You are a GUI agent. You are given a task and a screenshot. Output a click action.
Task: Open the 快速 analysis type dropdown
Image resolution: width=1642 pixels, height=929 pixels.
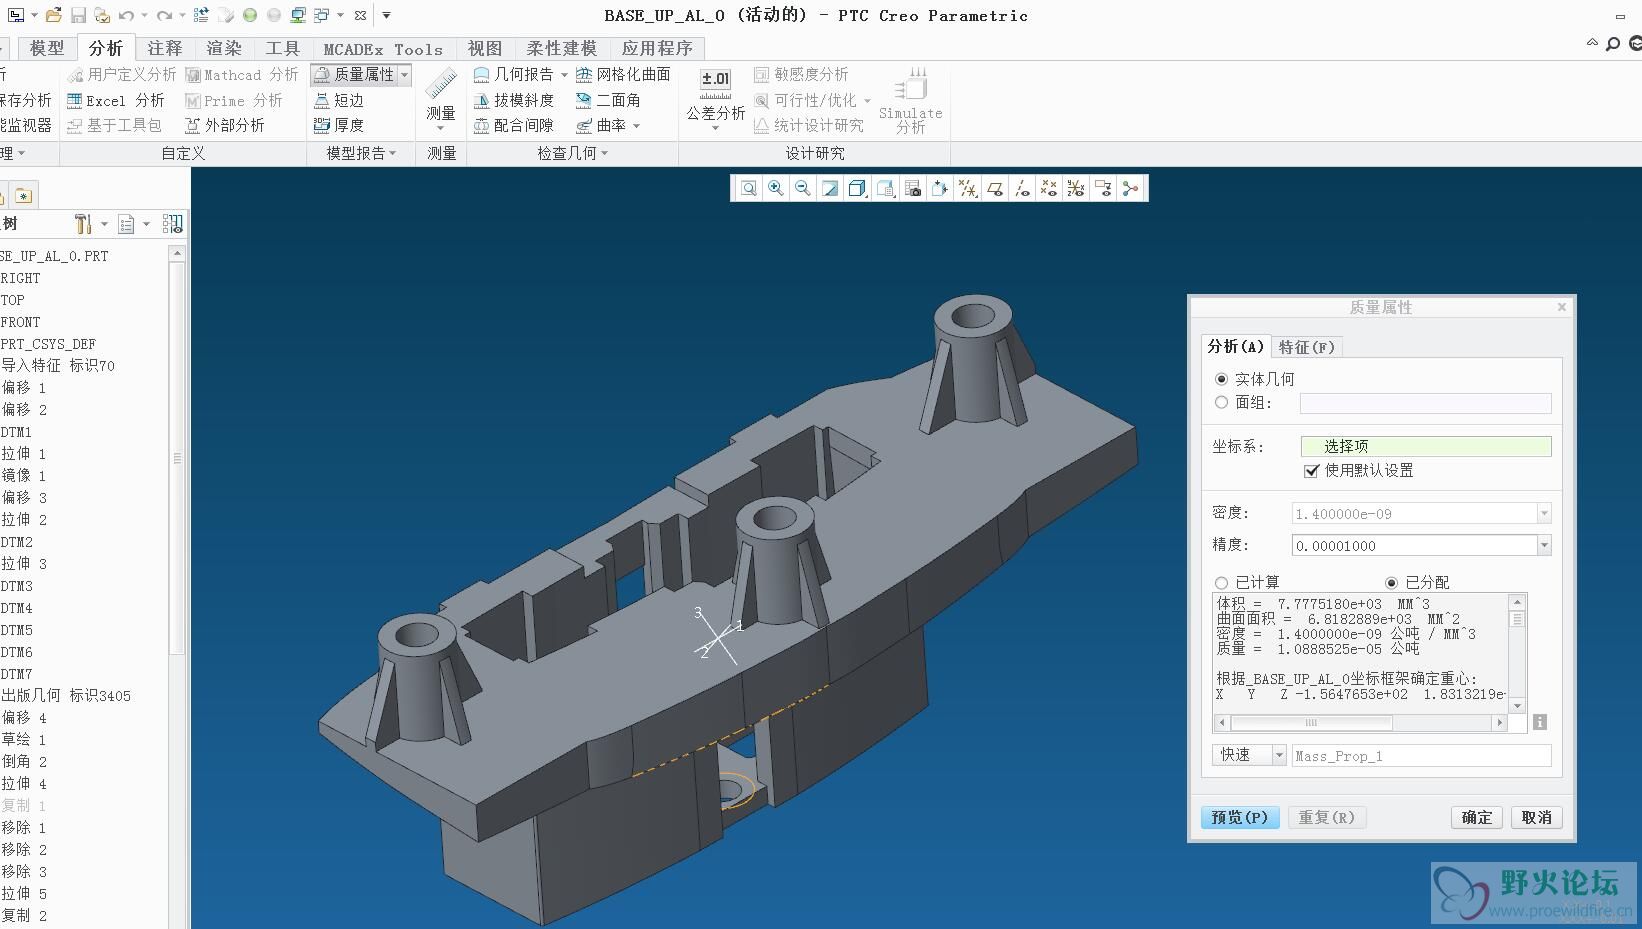1278,755
